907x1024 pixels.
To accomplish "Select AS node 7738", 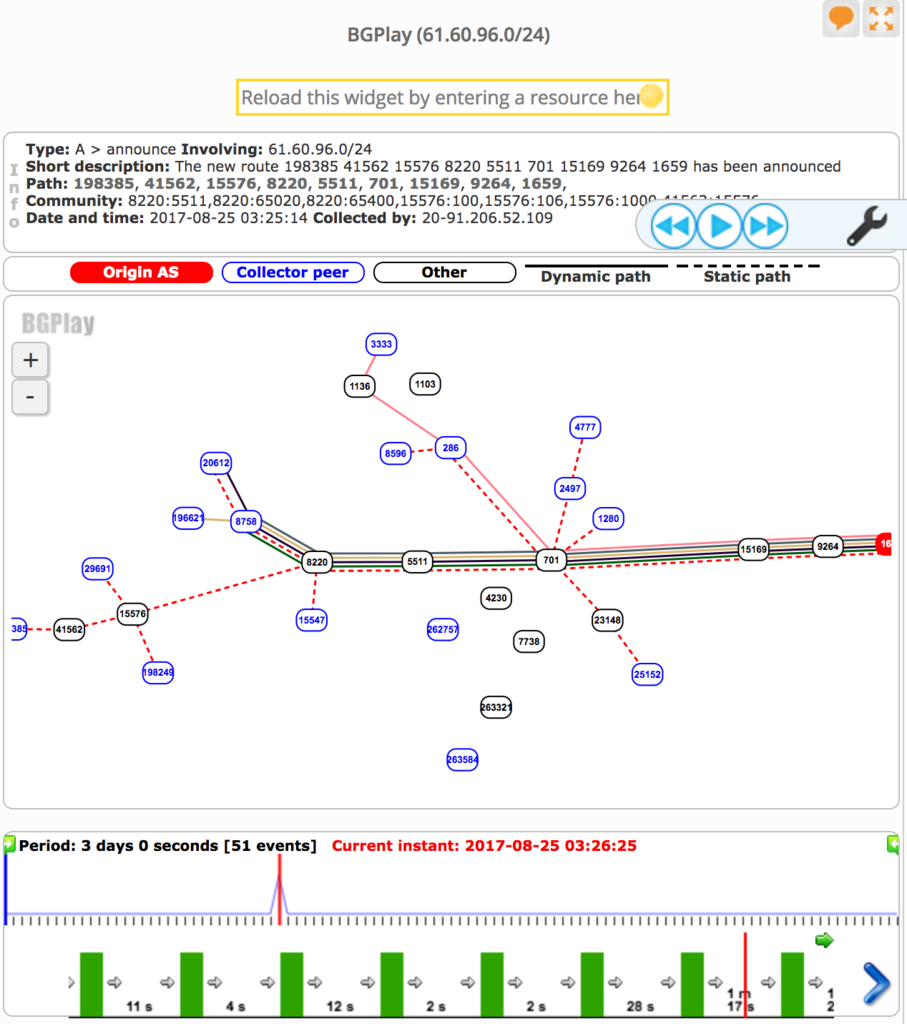I will [529, 641].
